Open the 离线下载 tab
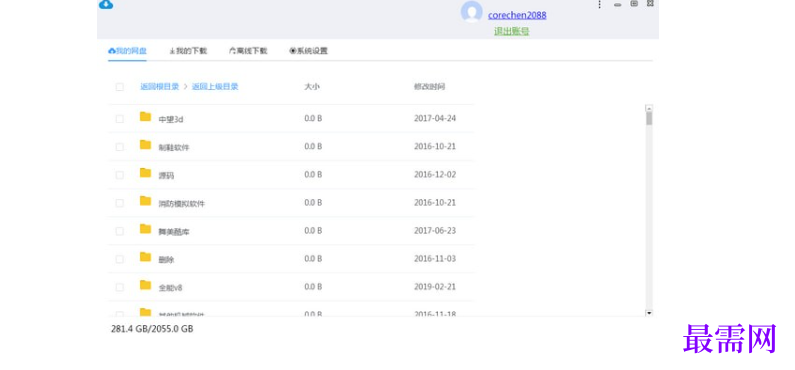 248,51
